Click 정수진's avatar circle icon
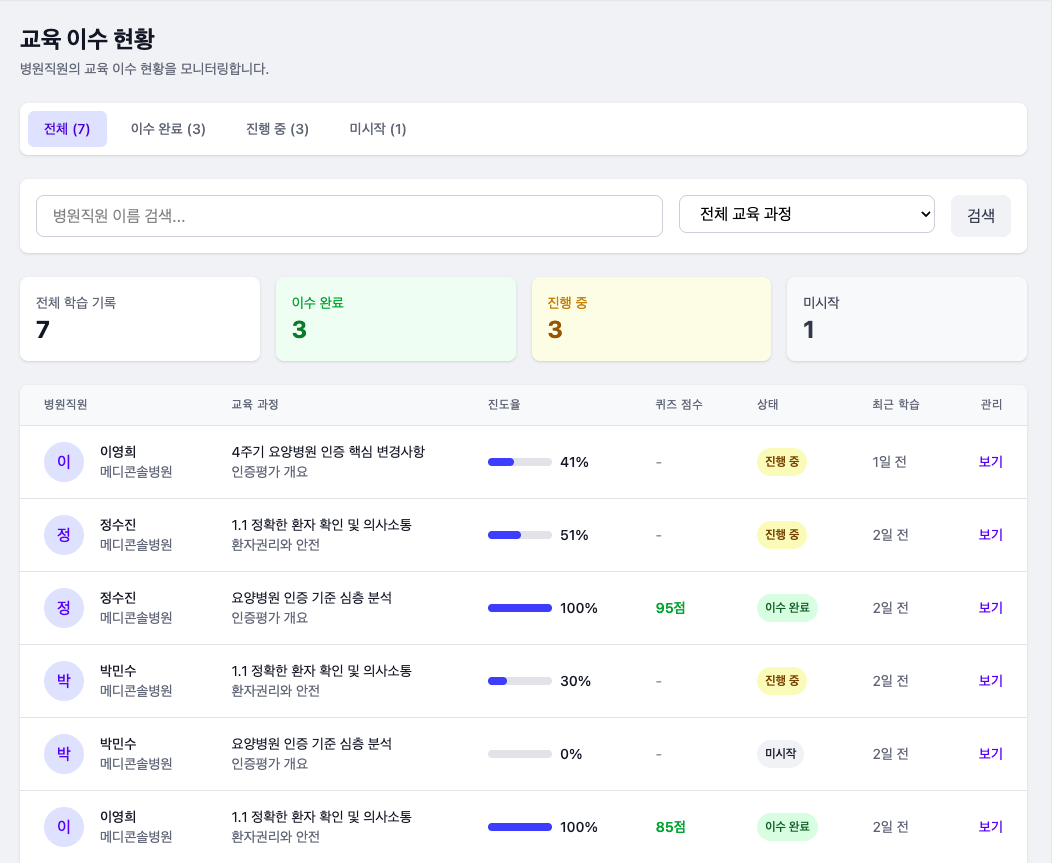The image size is (1052, 863). point(64,535)
